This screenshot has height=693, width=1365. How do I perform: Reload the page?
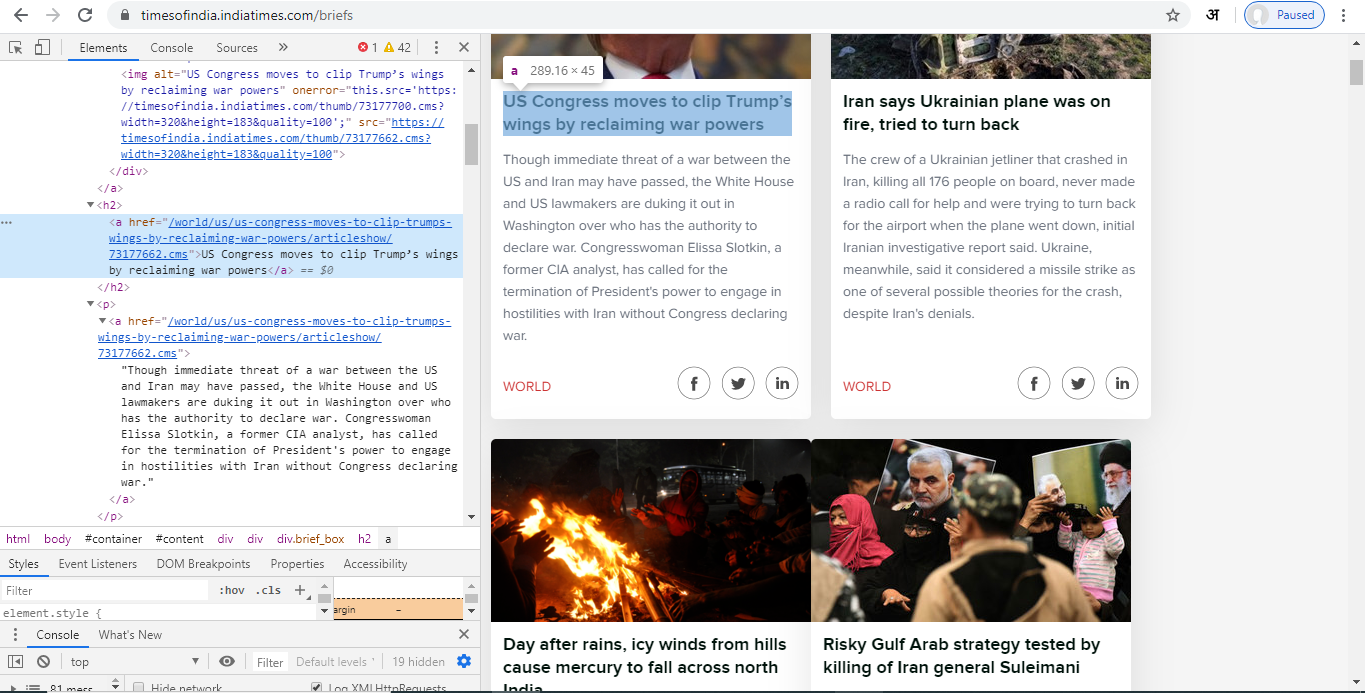[85, 15]
